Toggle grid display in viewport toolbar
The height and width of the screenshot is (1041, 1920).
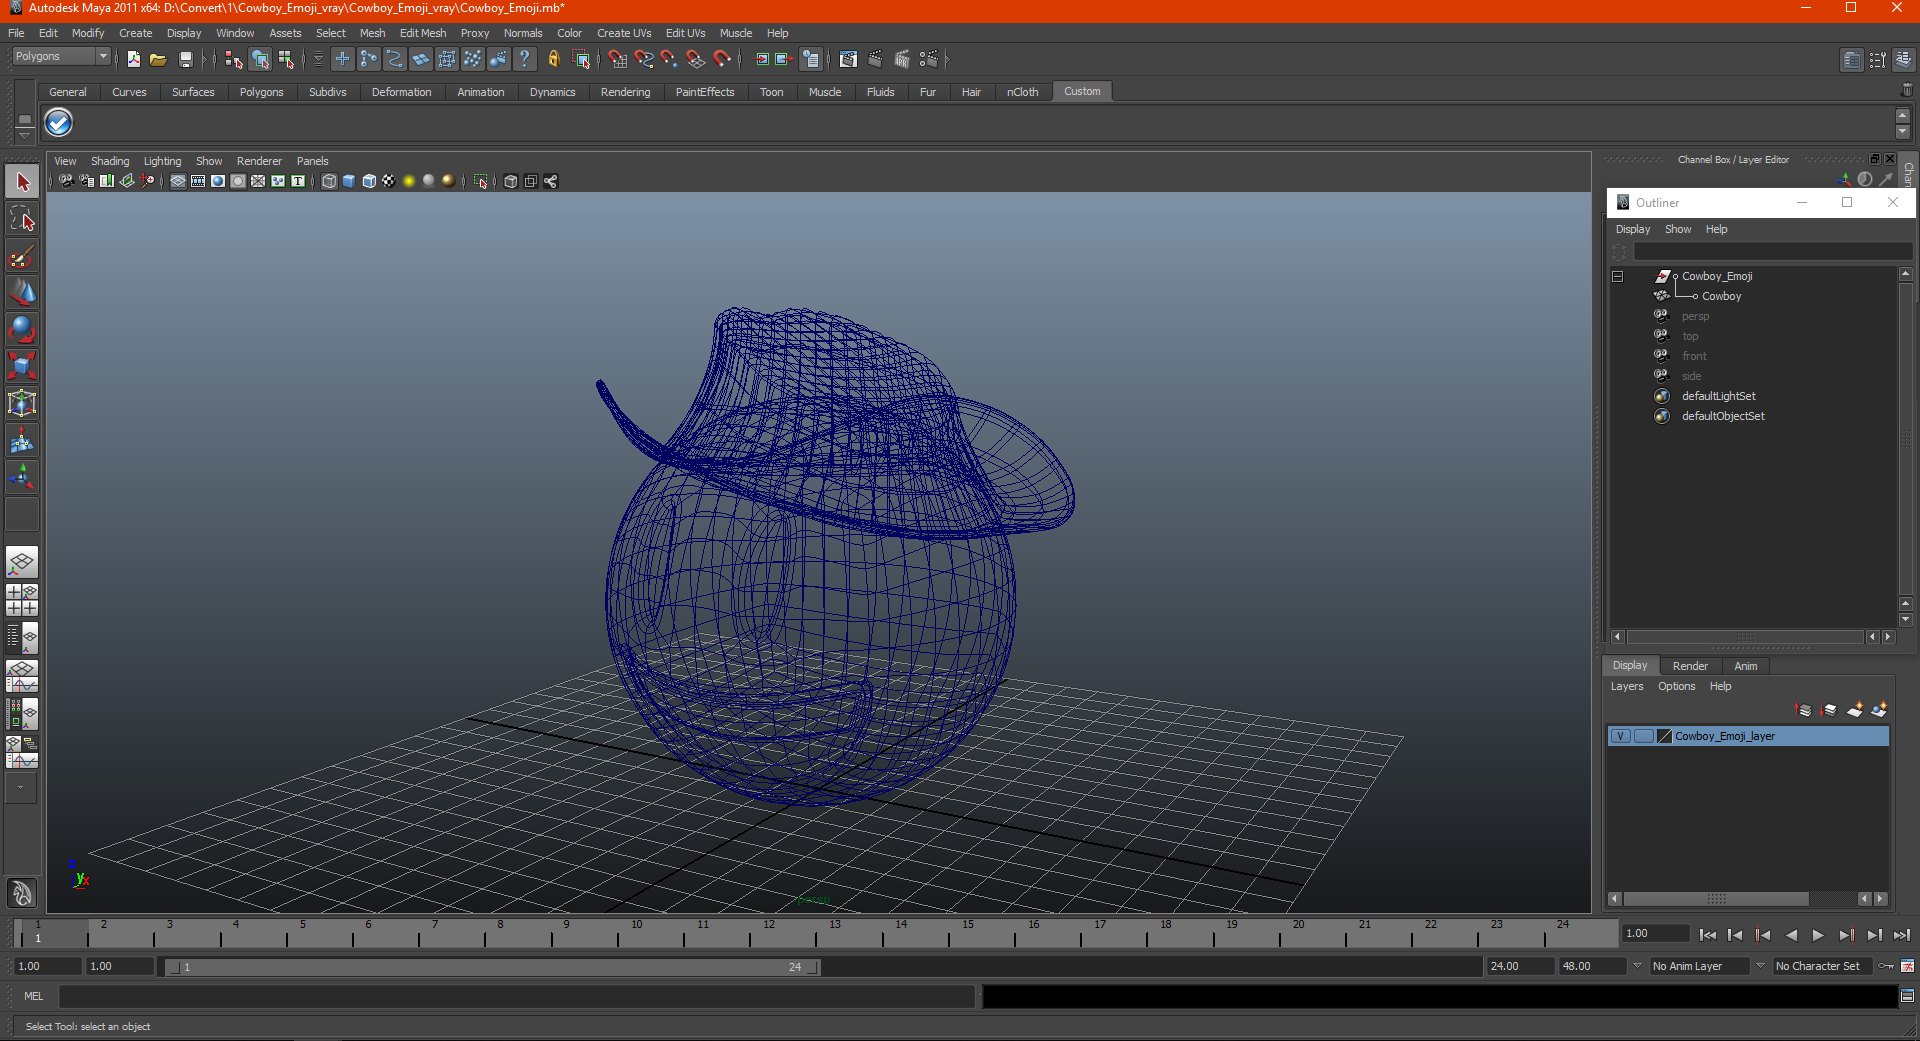coord(178,181)
